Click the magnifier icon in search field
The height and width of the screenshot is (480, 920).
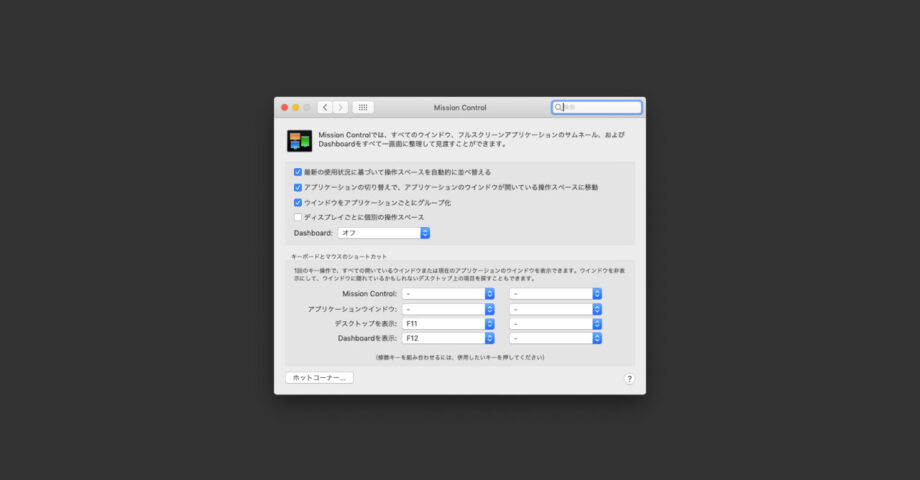[x=558, y=107]
